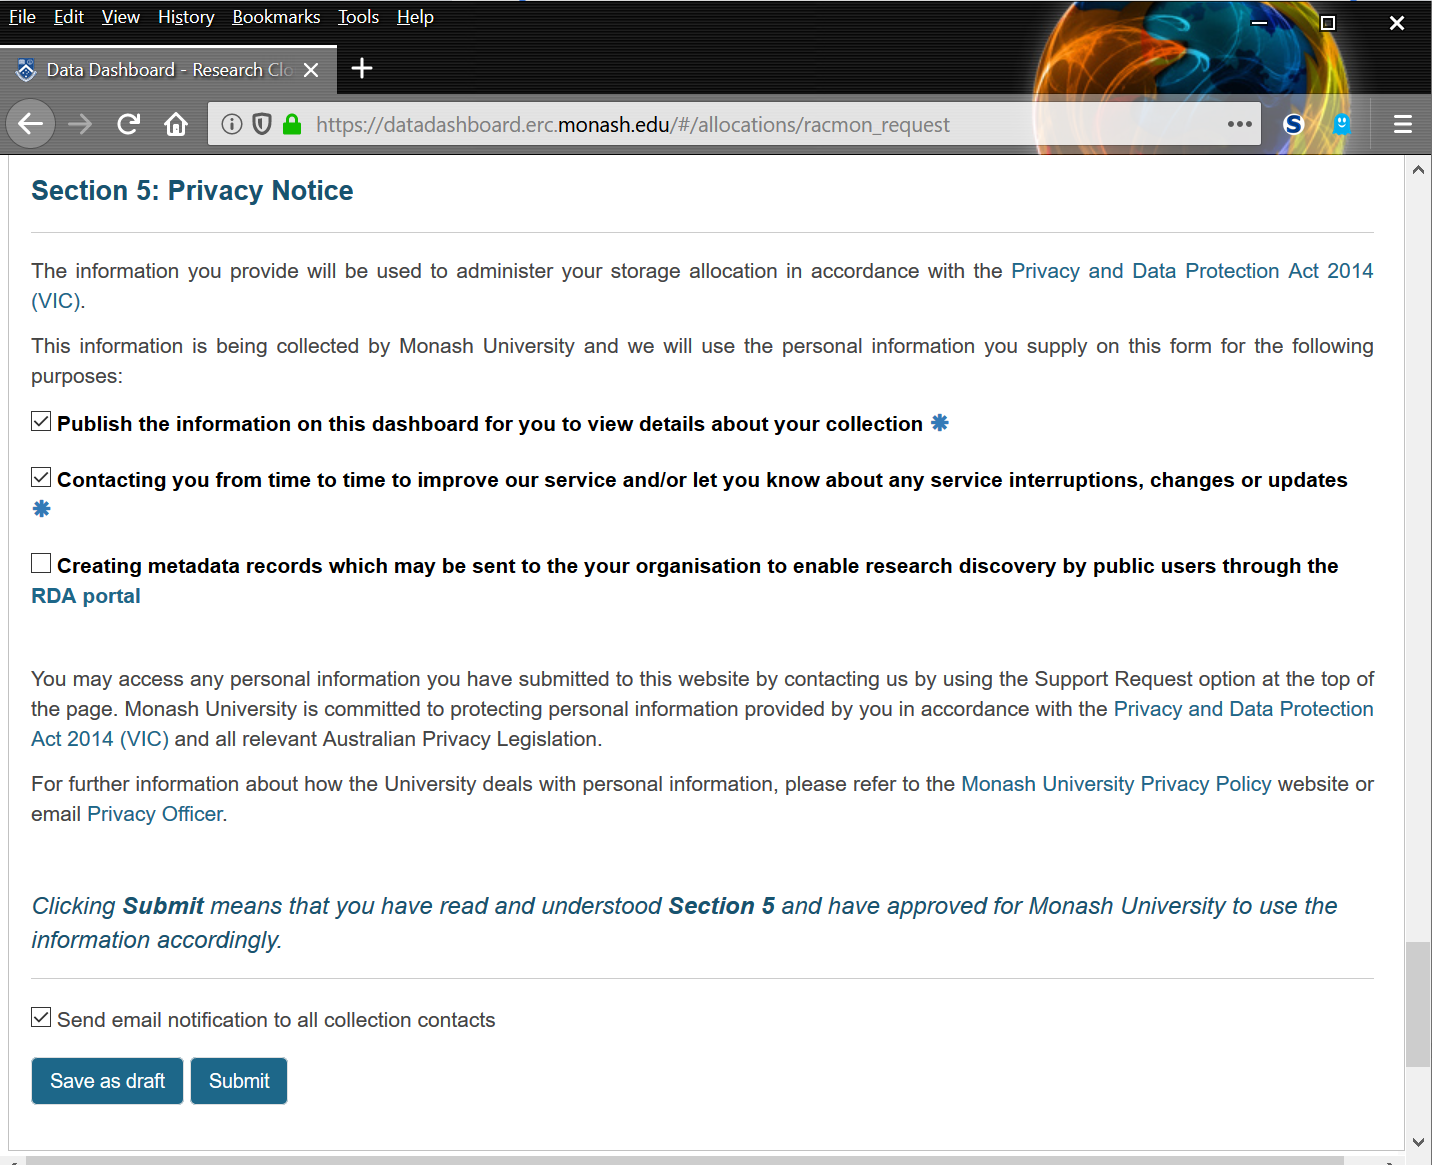The image size is (1432, 1165).
Task: Open the Bookmarks menu
Action: (x=276, y=17)
